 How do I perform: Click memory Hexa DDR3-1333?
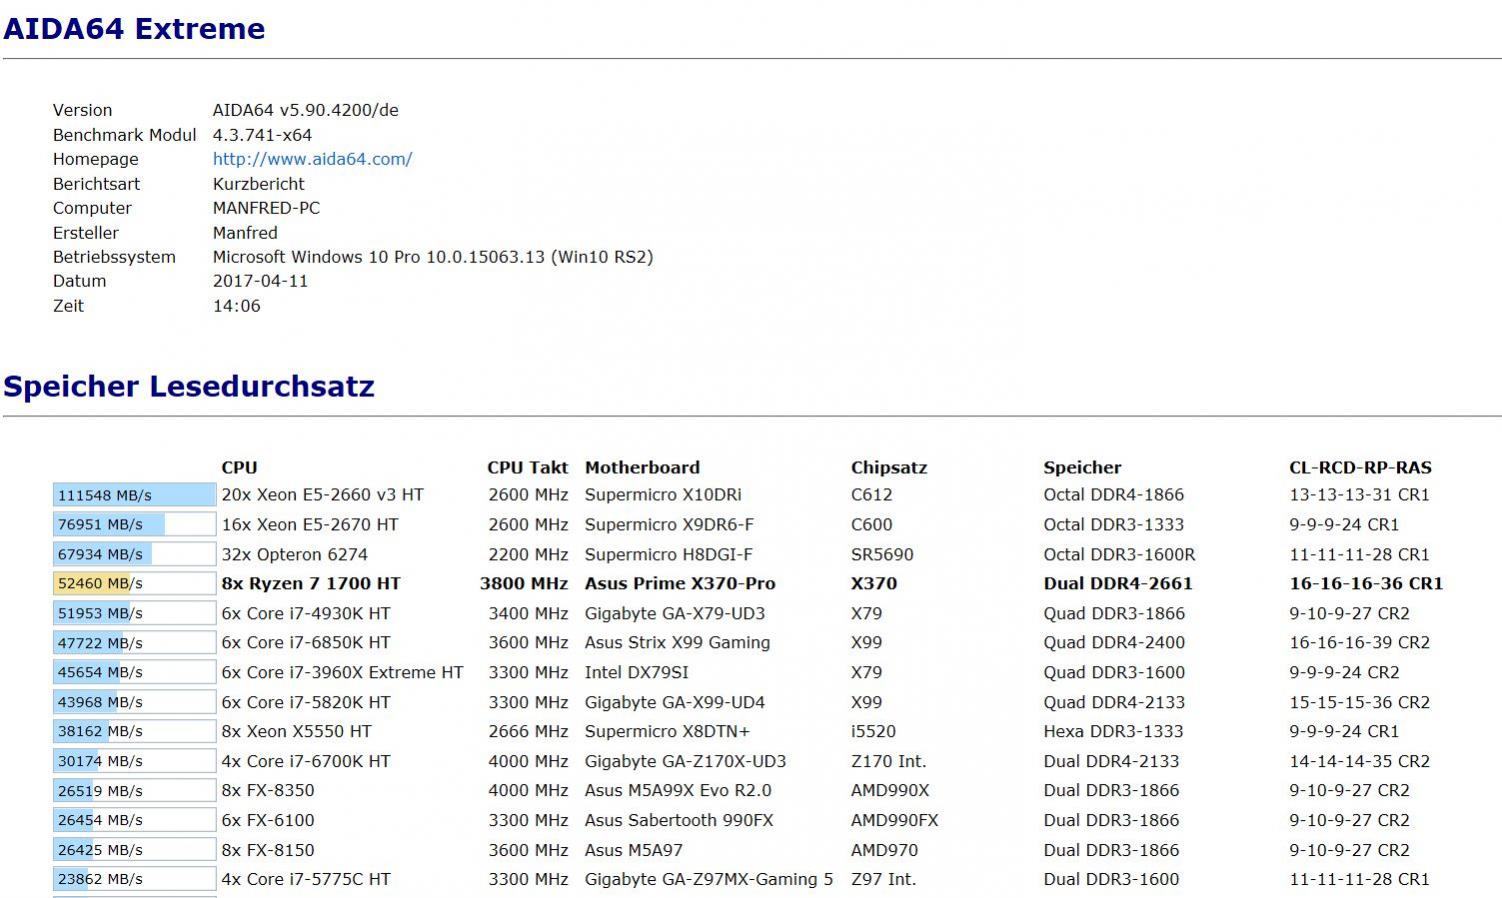[x=1113, y=731]
